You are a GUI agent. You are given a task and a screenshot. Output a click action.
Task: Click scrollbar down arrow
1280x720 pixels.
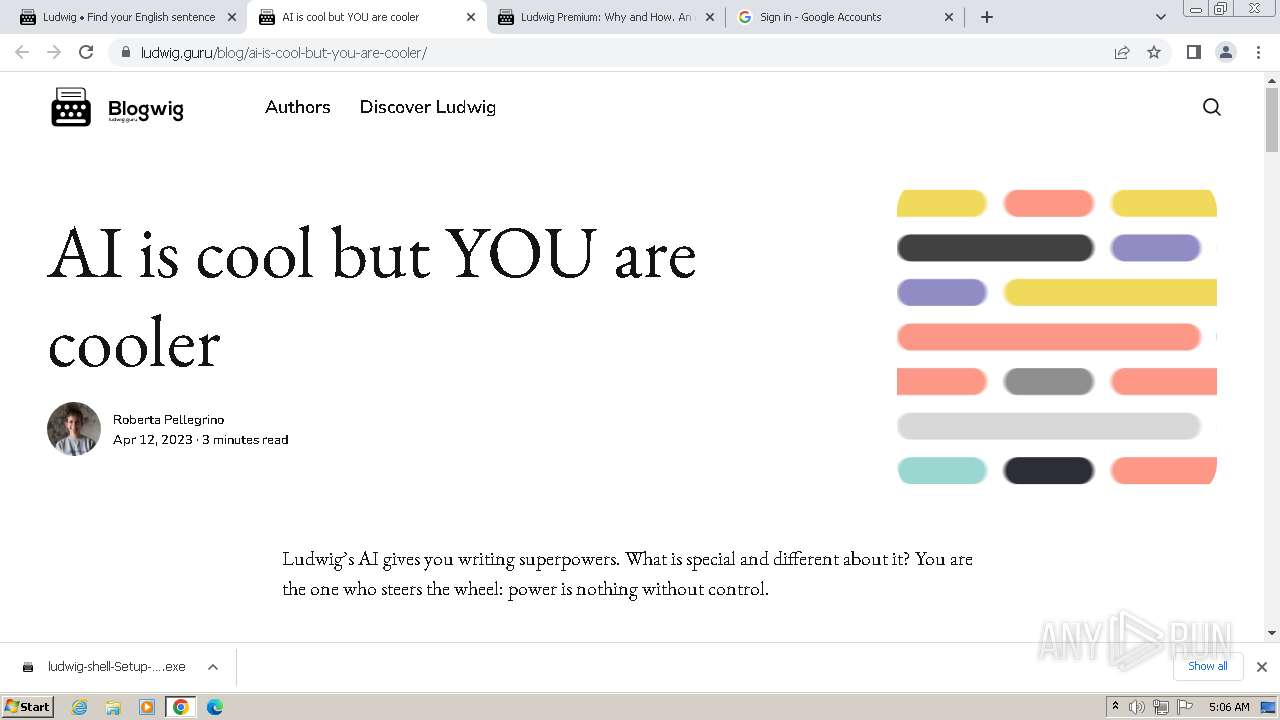point(1271,632)
